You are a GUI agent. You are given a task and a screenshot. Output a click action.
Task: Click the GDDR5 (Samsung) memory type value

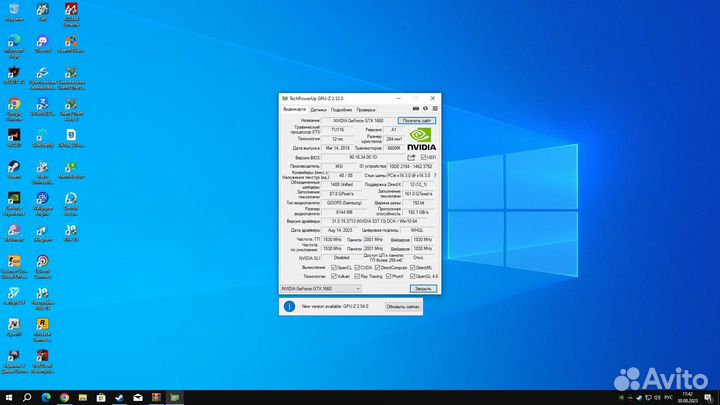pos(344,203)
